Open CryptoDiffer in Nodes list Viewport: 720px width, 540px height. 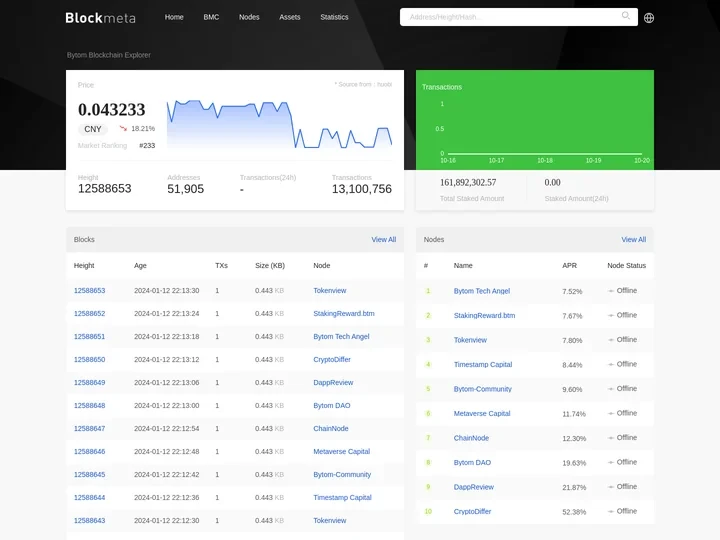click(x=472, y=511)
